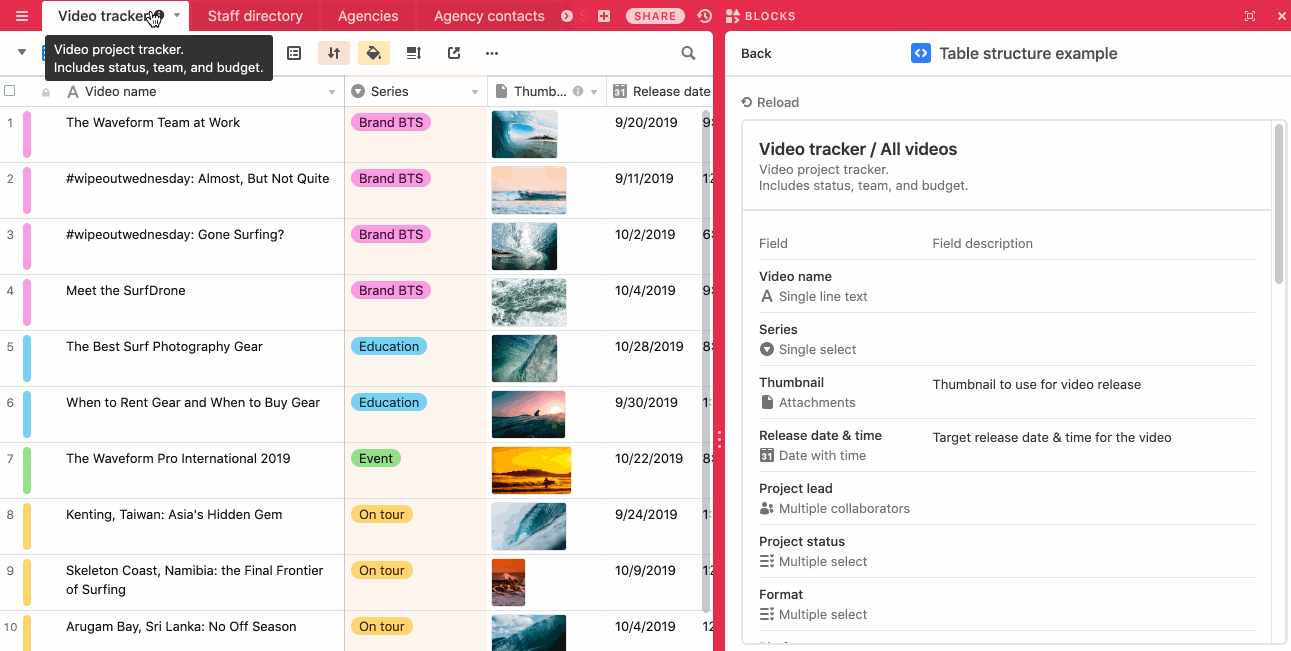Viewport: 1291px width, 651px height.
Task: Click Back in the blocks panel
Action: (756, 53)
